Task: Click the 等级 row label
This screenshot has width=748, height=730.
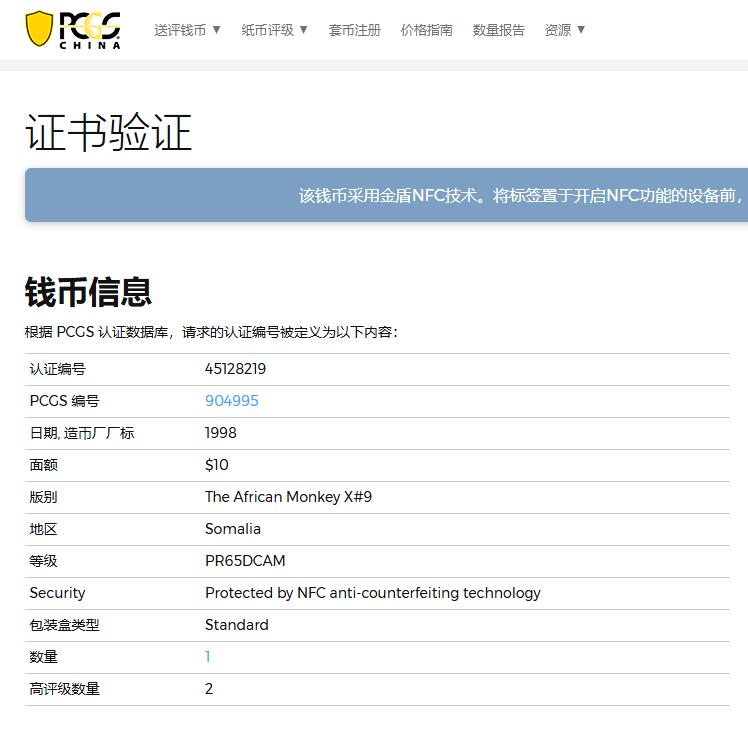Action: (43, 561)
